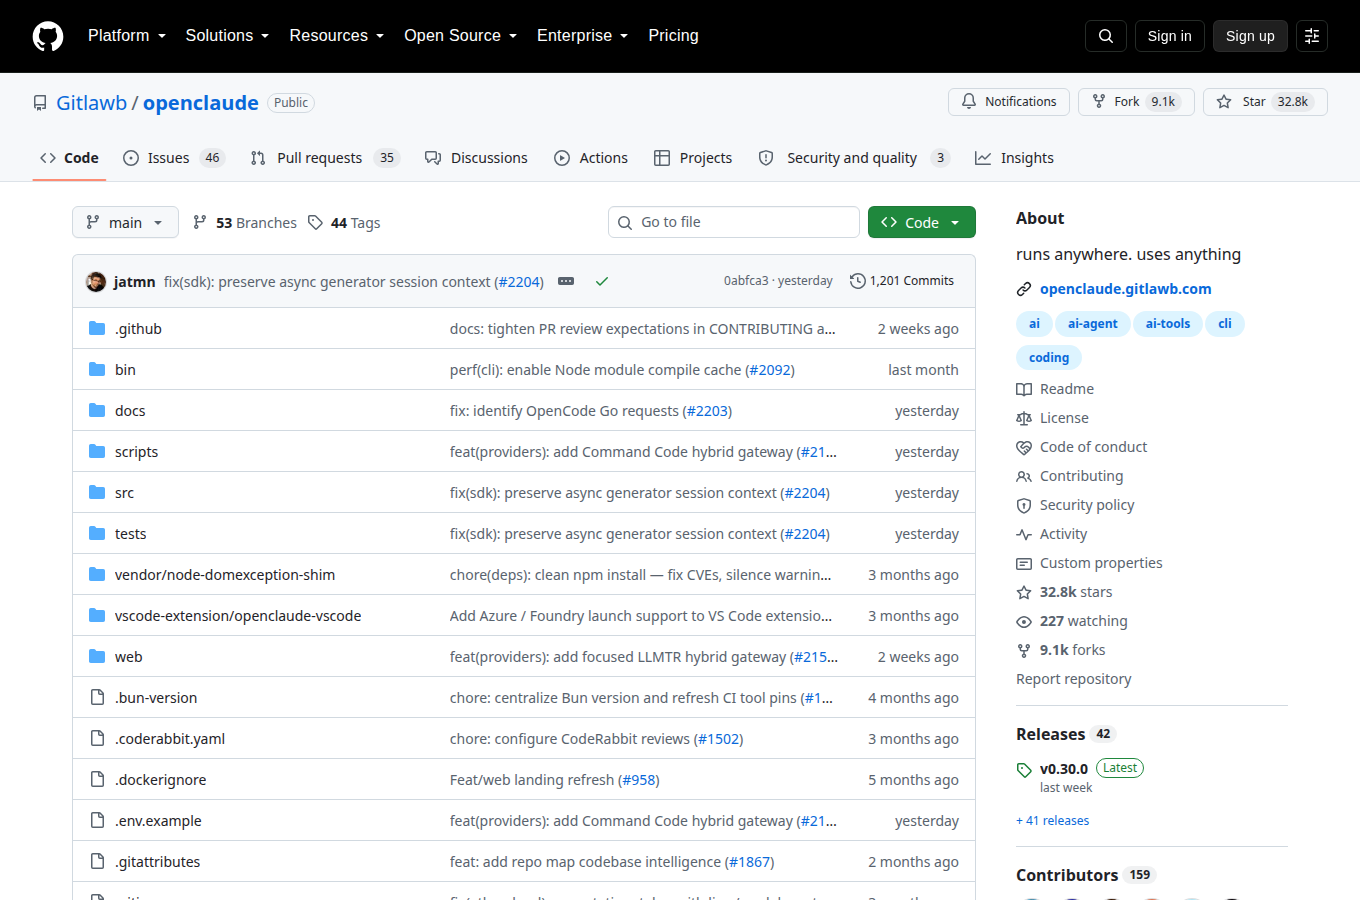
Task: Open the Solutions dropdown menu
Action: pos(227,35)
